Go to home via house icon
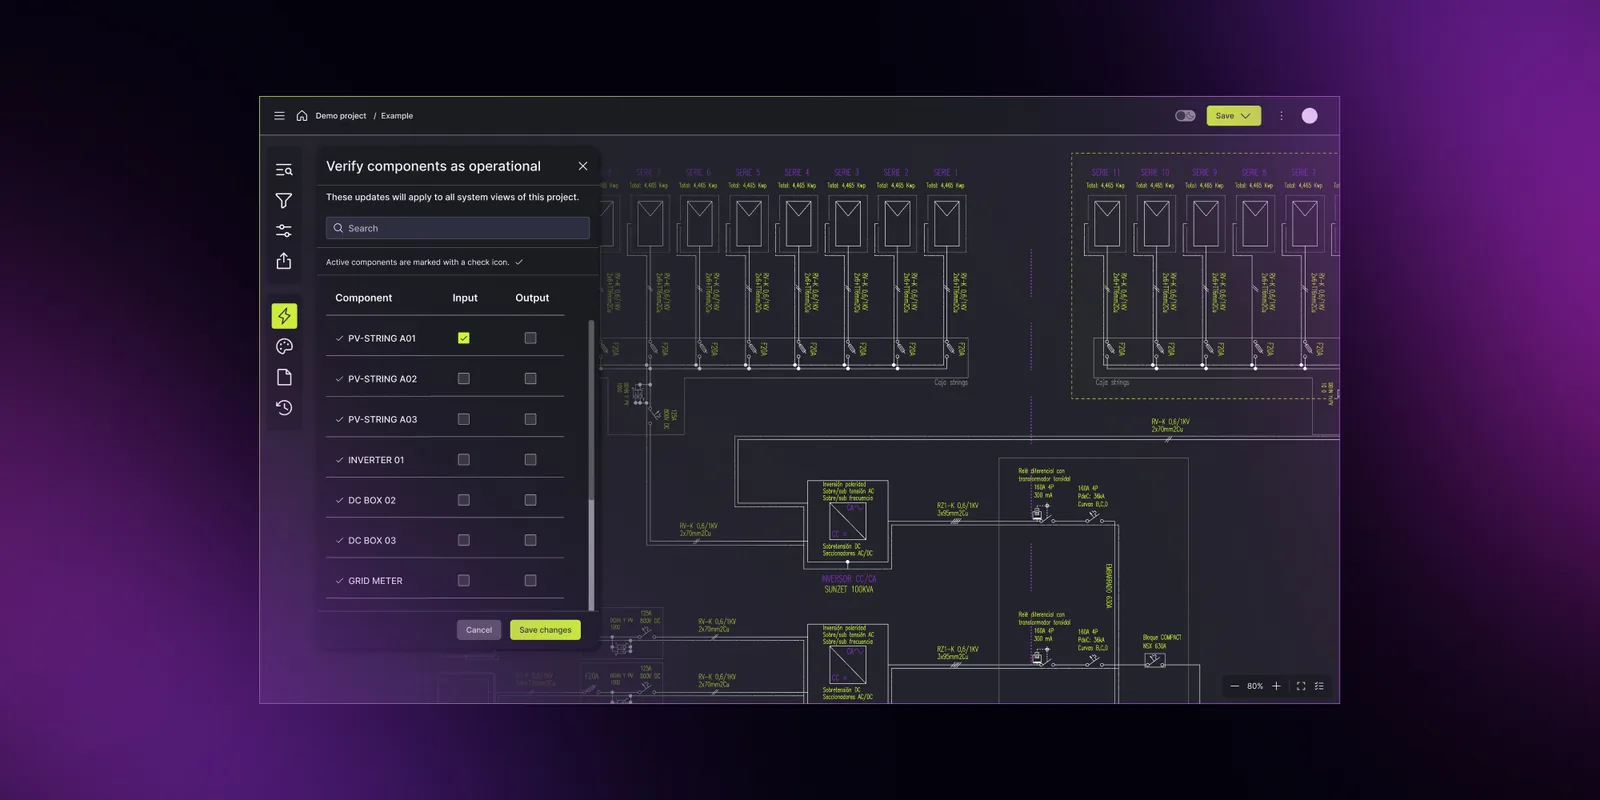 tap(302, 116)
